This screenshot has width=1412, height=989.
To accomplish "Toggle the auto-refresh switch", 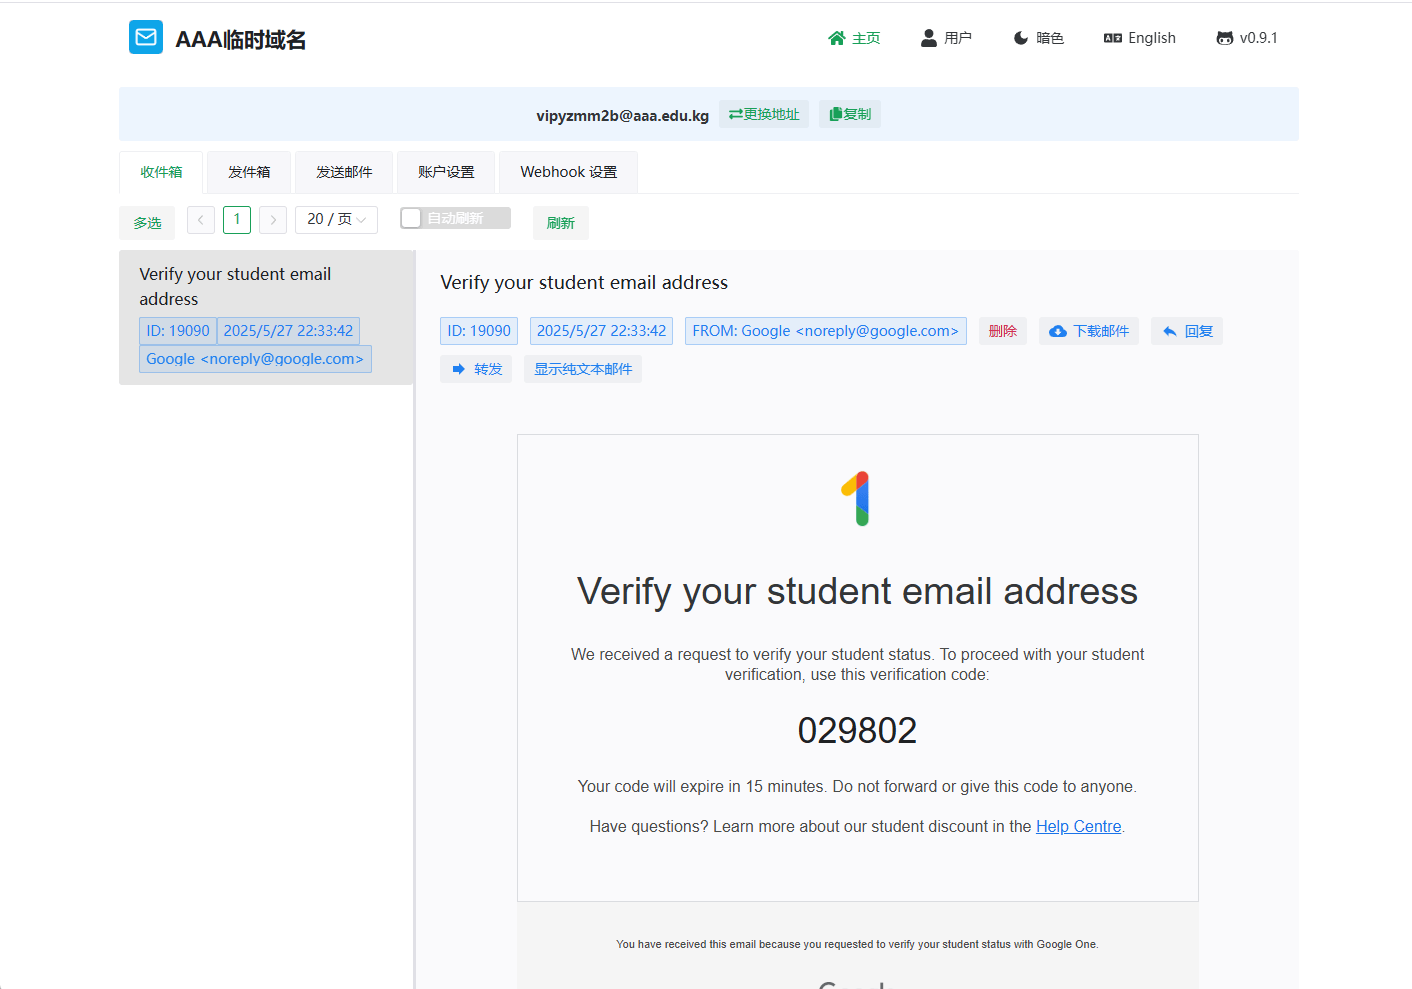I will point(455,218).
